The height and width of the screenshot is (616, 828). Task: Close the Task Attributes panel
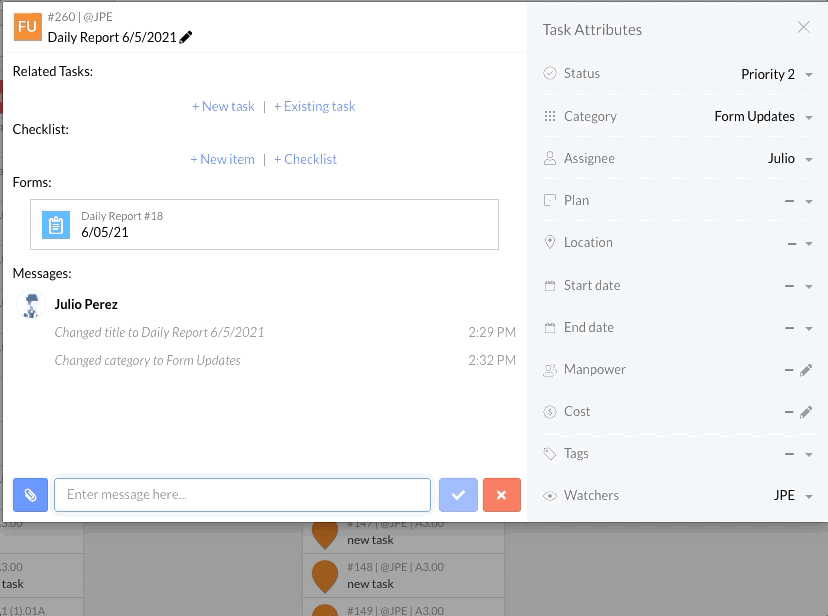804,28
